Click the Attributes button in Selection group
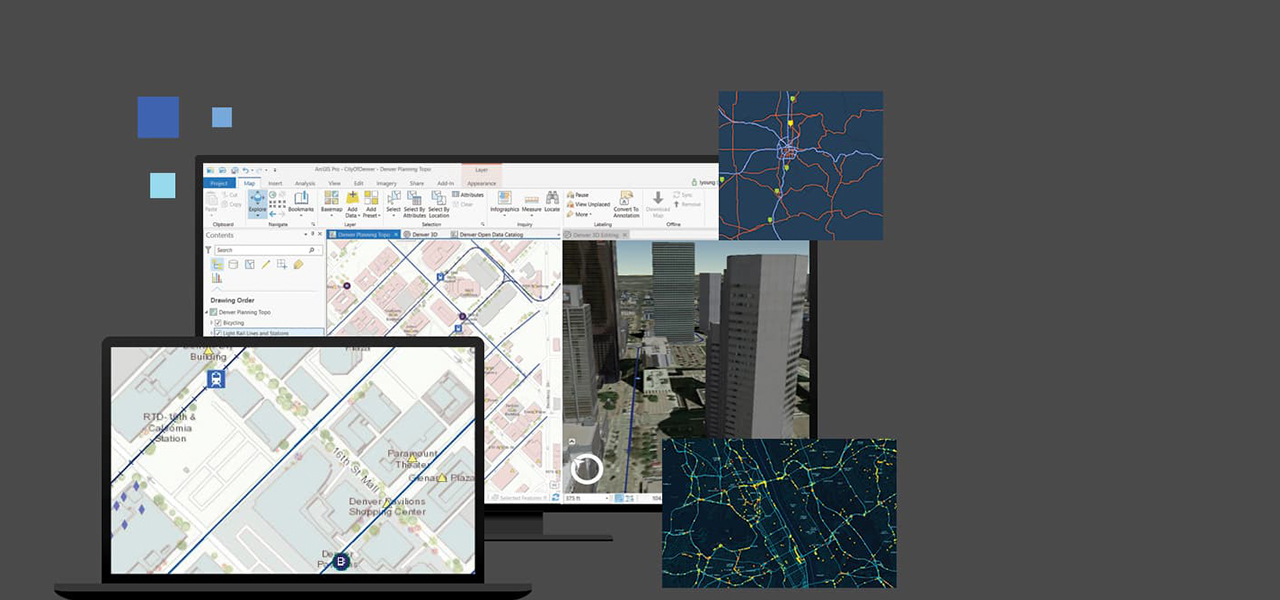Image resolution: width=1280 pixels, height=600 pixels. [467, 195]
